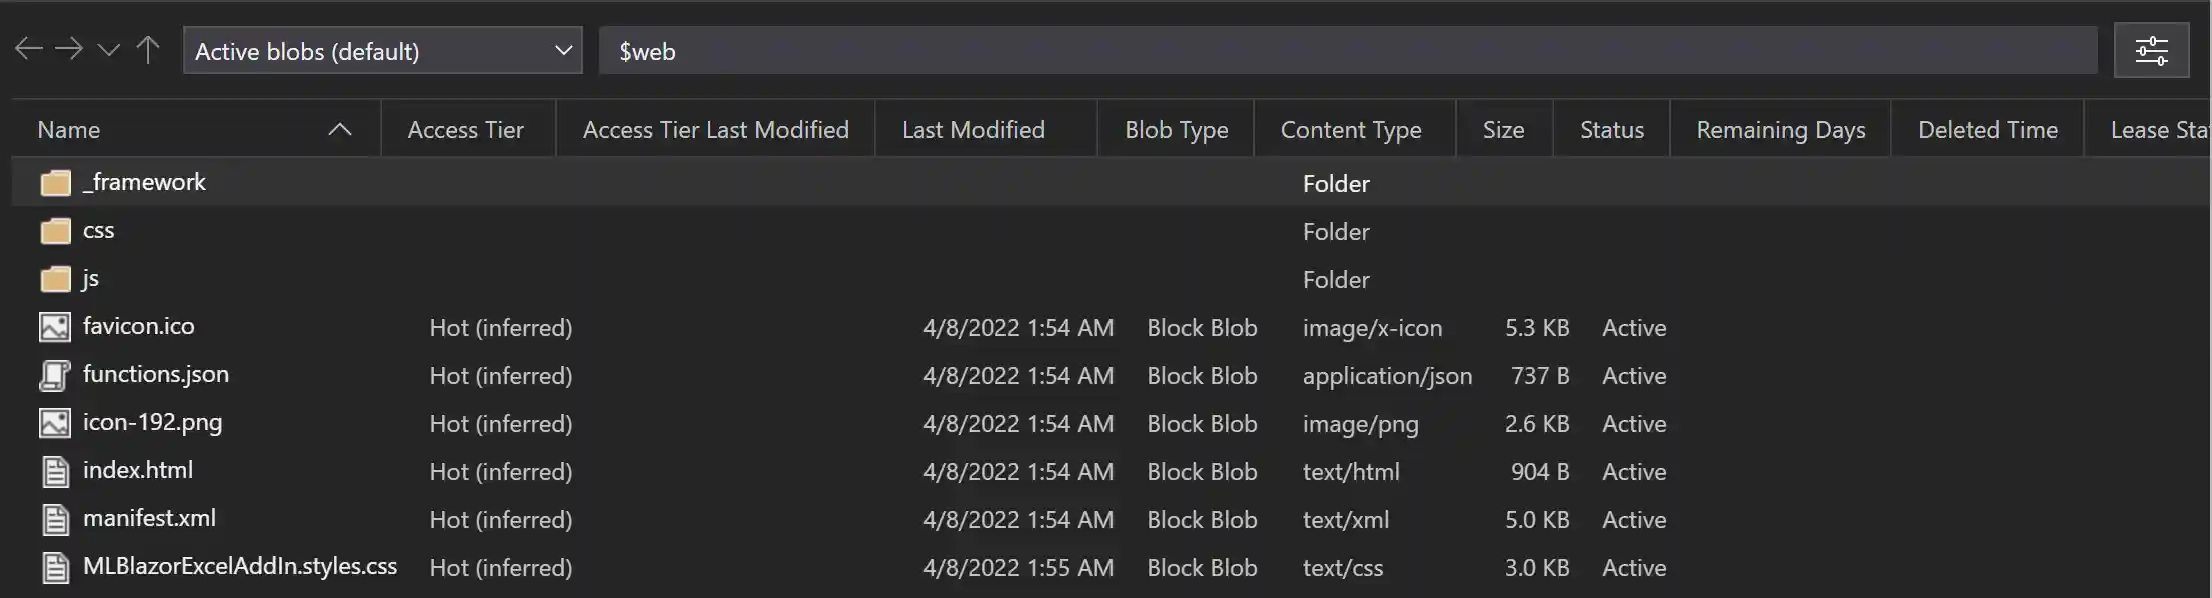Click the manifest.xml file icon

(54, 518)
